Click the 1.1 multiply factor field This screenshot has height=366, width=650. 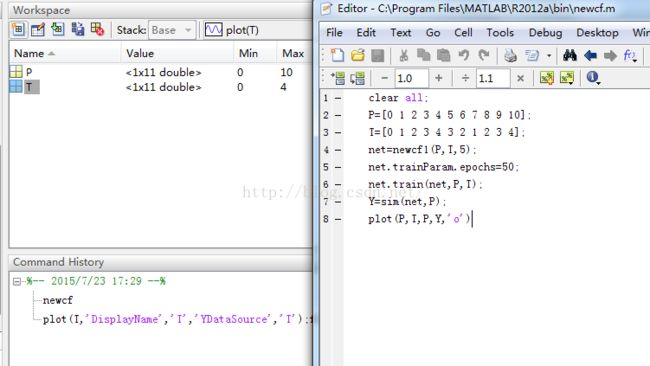click(x=492, y=78)
